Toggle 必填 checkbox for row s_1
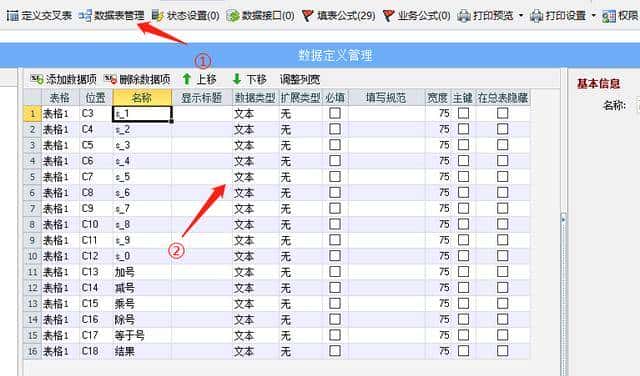Image resolution: width=640 pixels, height=376 pixels. tap(335, 113)
